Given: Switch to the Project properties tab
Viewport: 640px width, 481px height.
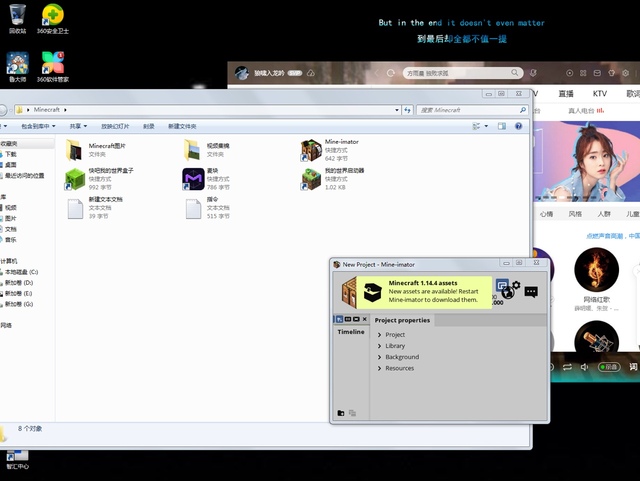Looking at the screenshot, I should (x=402, y=320).
